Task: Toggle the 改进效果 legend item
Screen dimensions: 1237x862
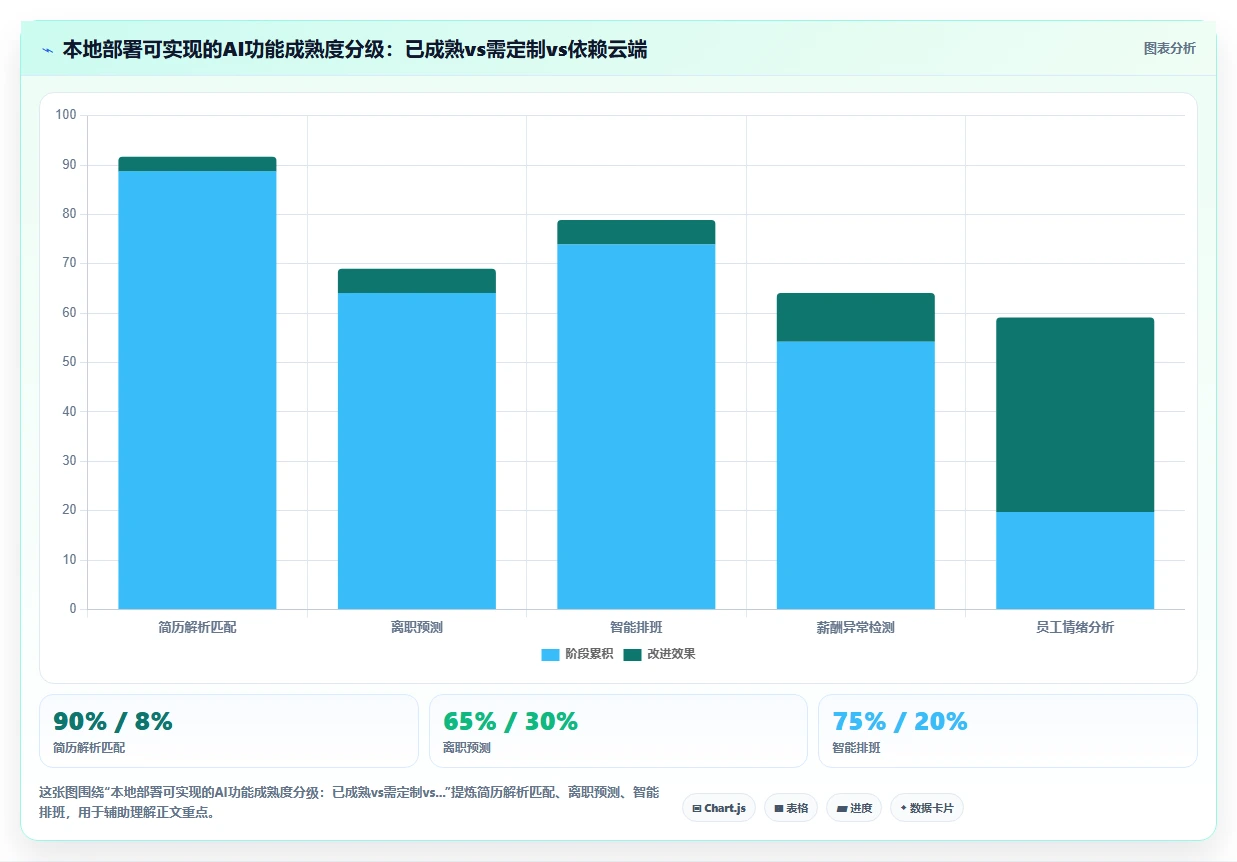Action: (660, 654)
